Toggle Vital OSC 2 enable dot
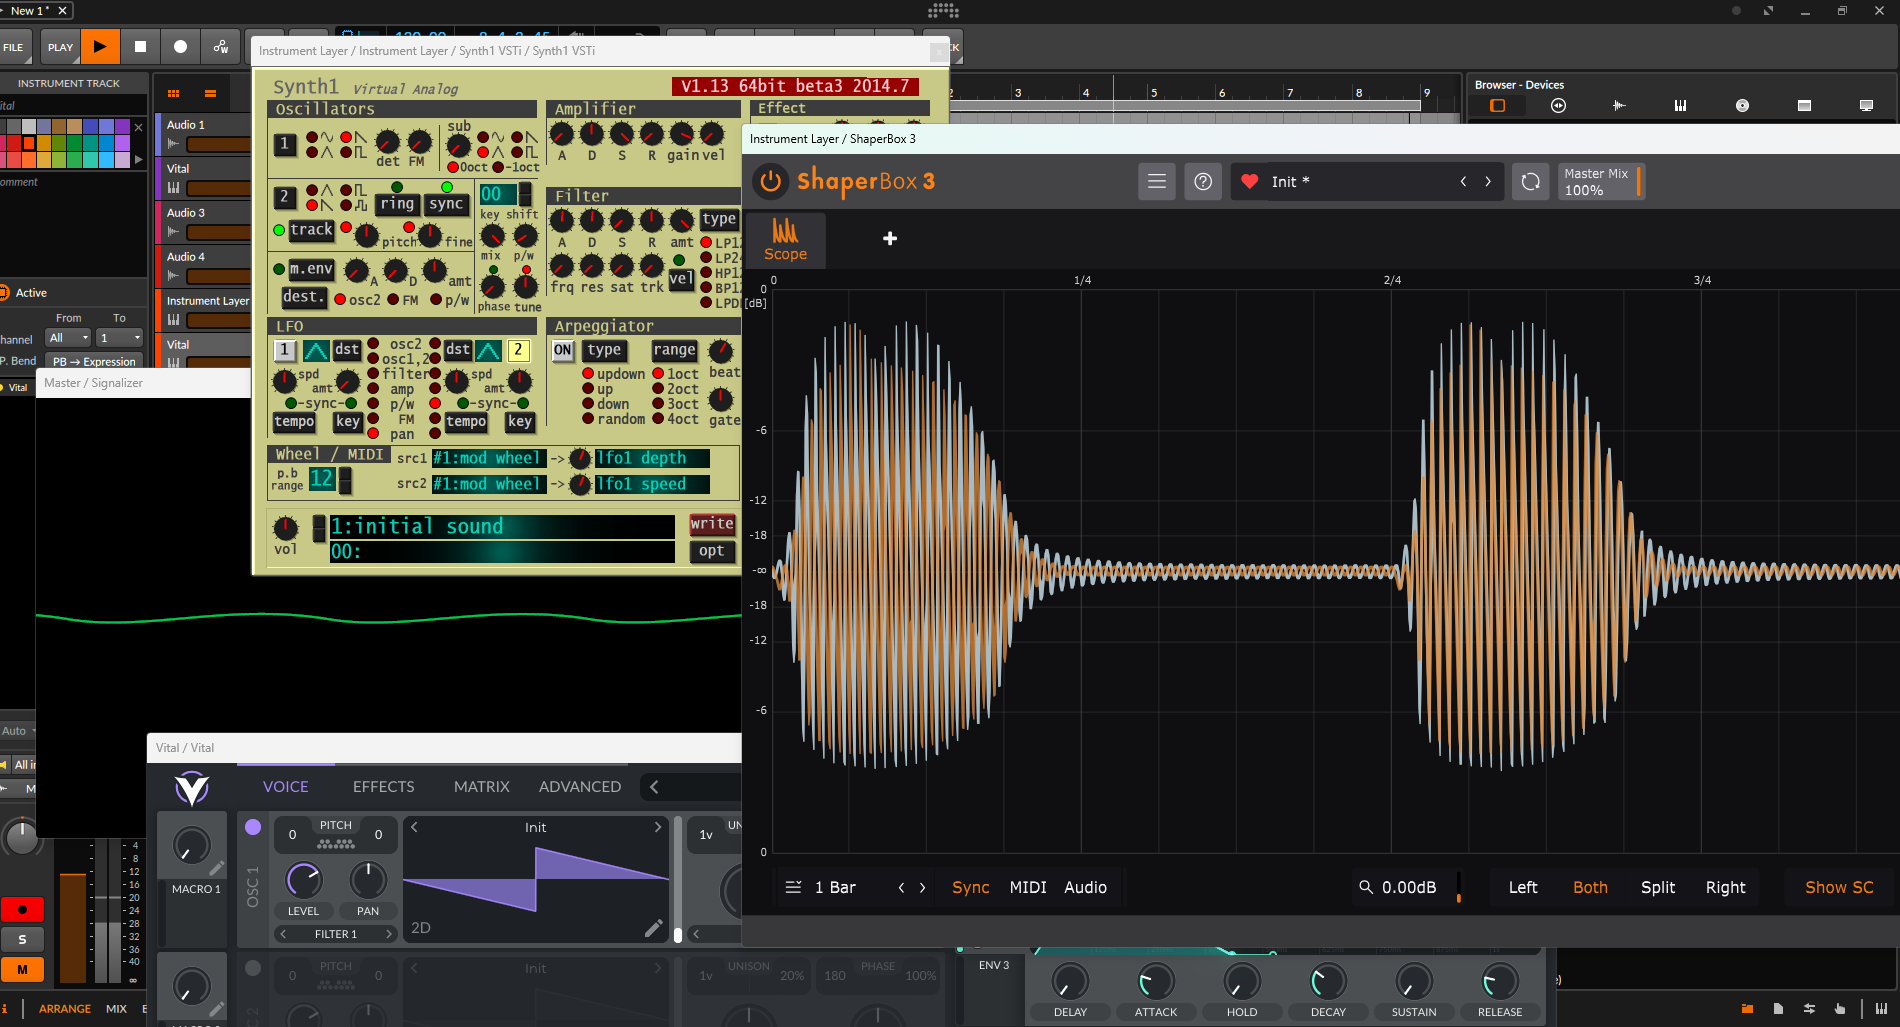Image resolution: width=1900 pixels, height=1027 pixels. point(253,968)
